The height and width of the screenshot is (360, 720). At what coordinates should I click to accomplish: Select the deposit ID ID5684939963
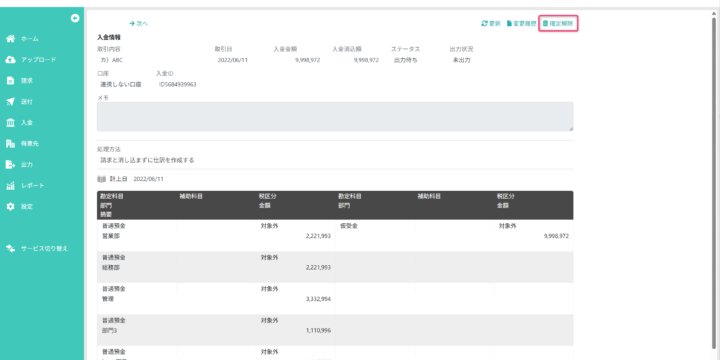178,84
